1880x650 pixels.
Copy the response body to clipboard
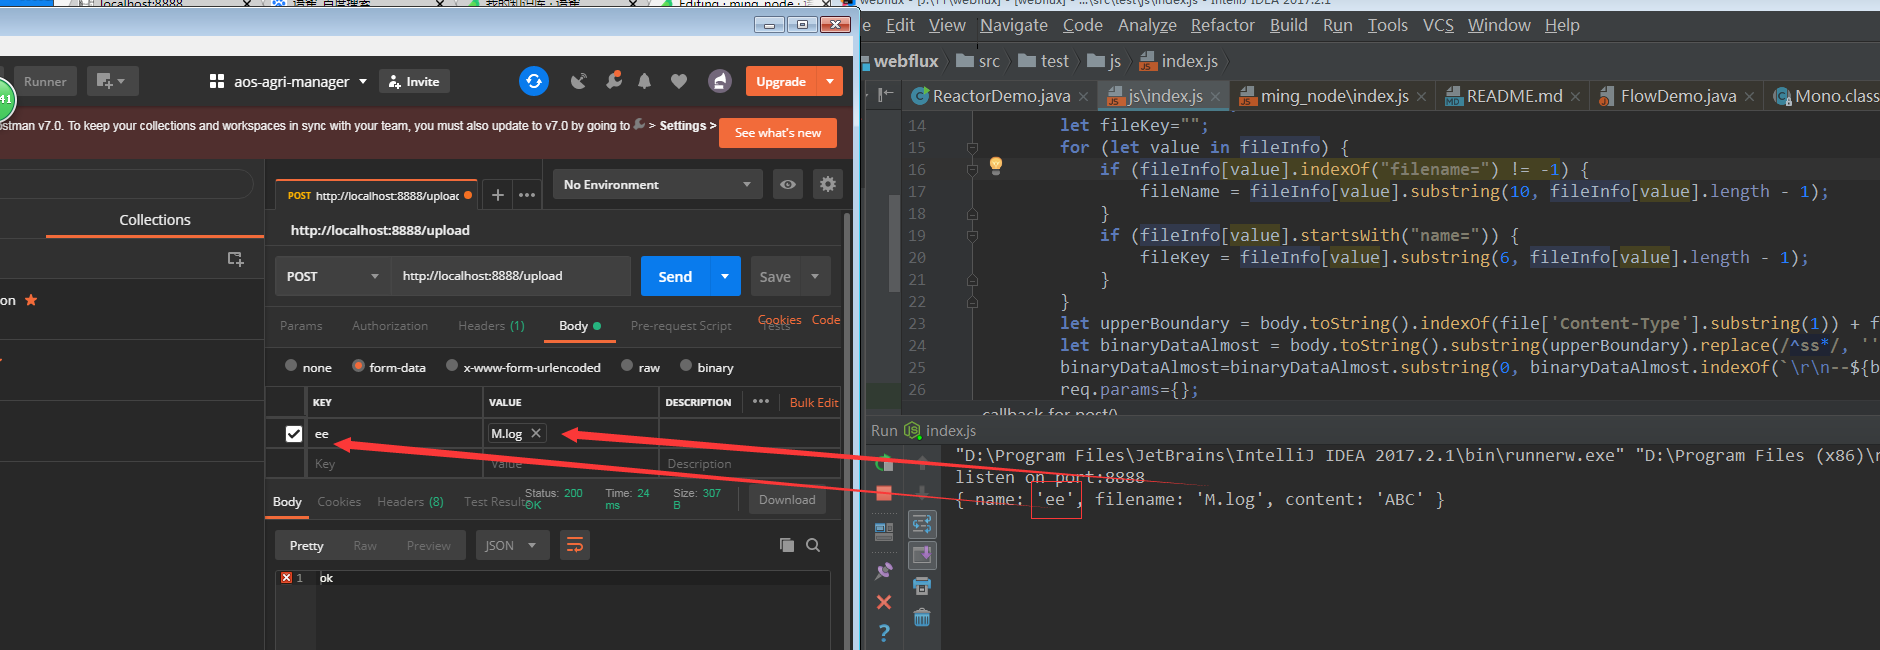787,545
